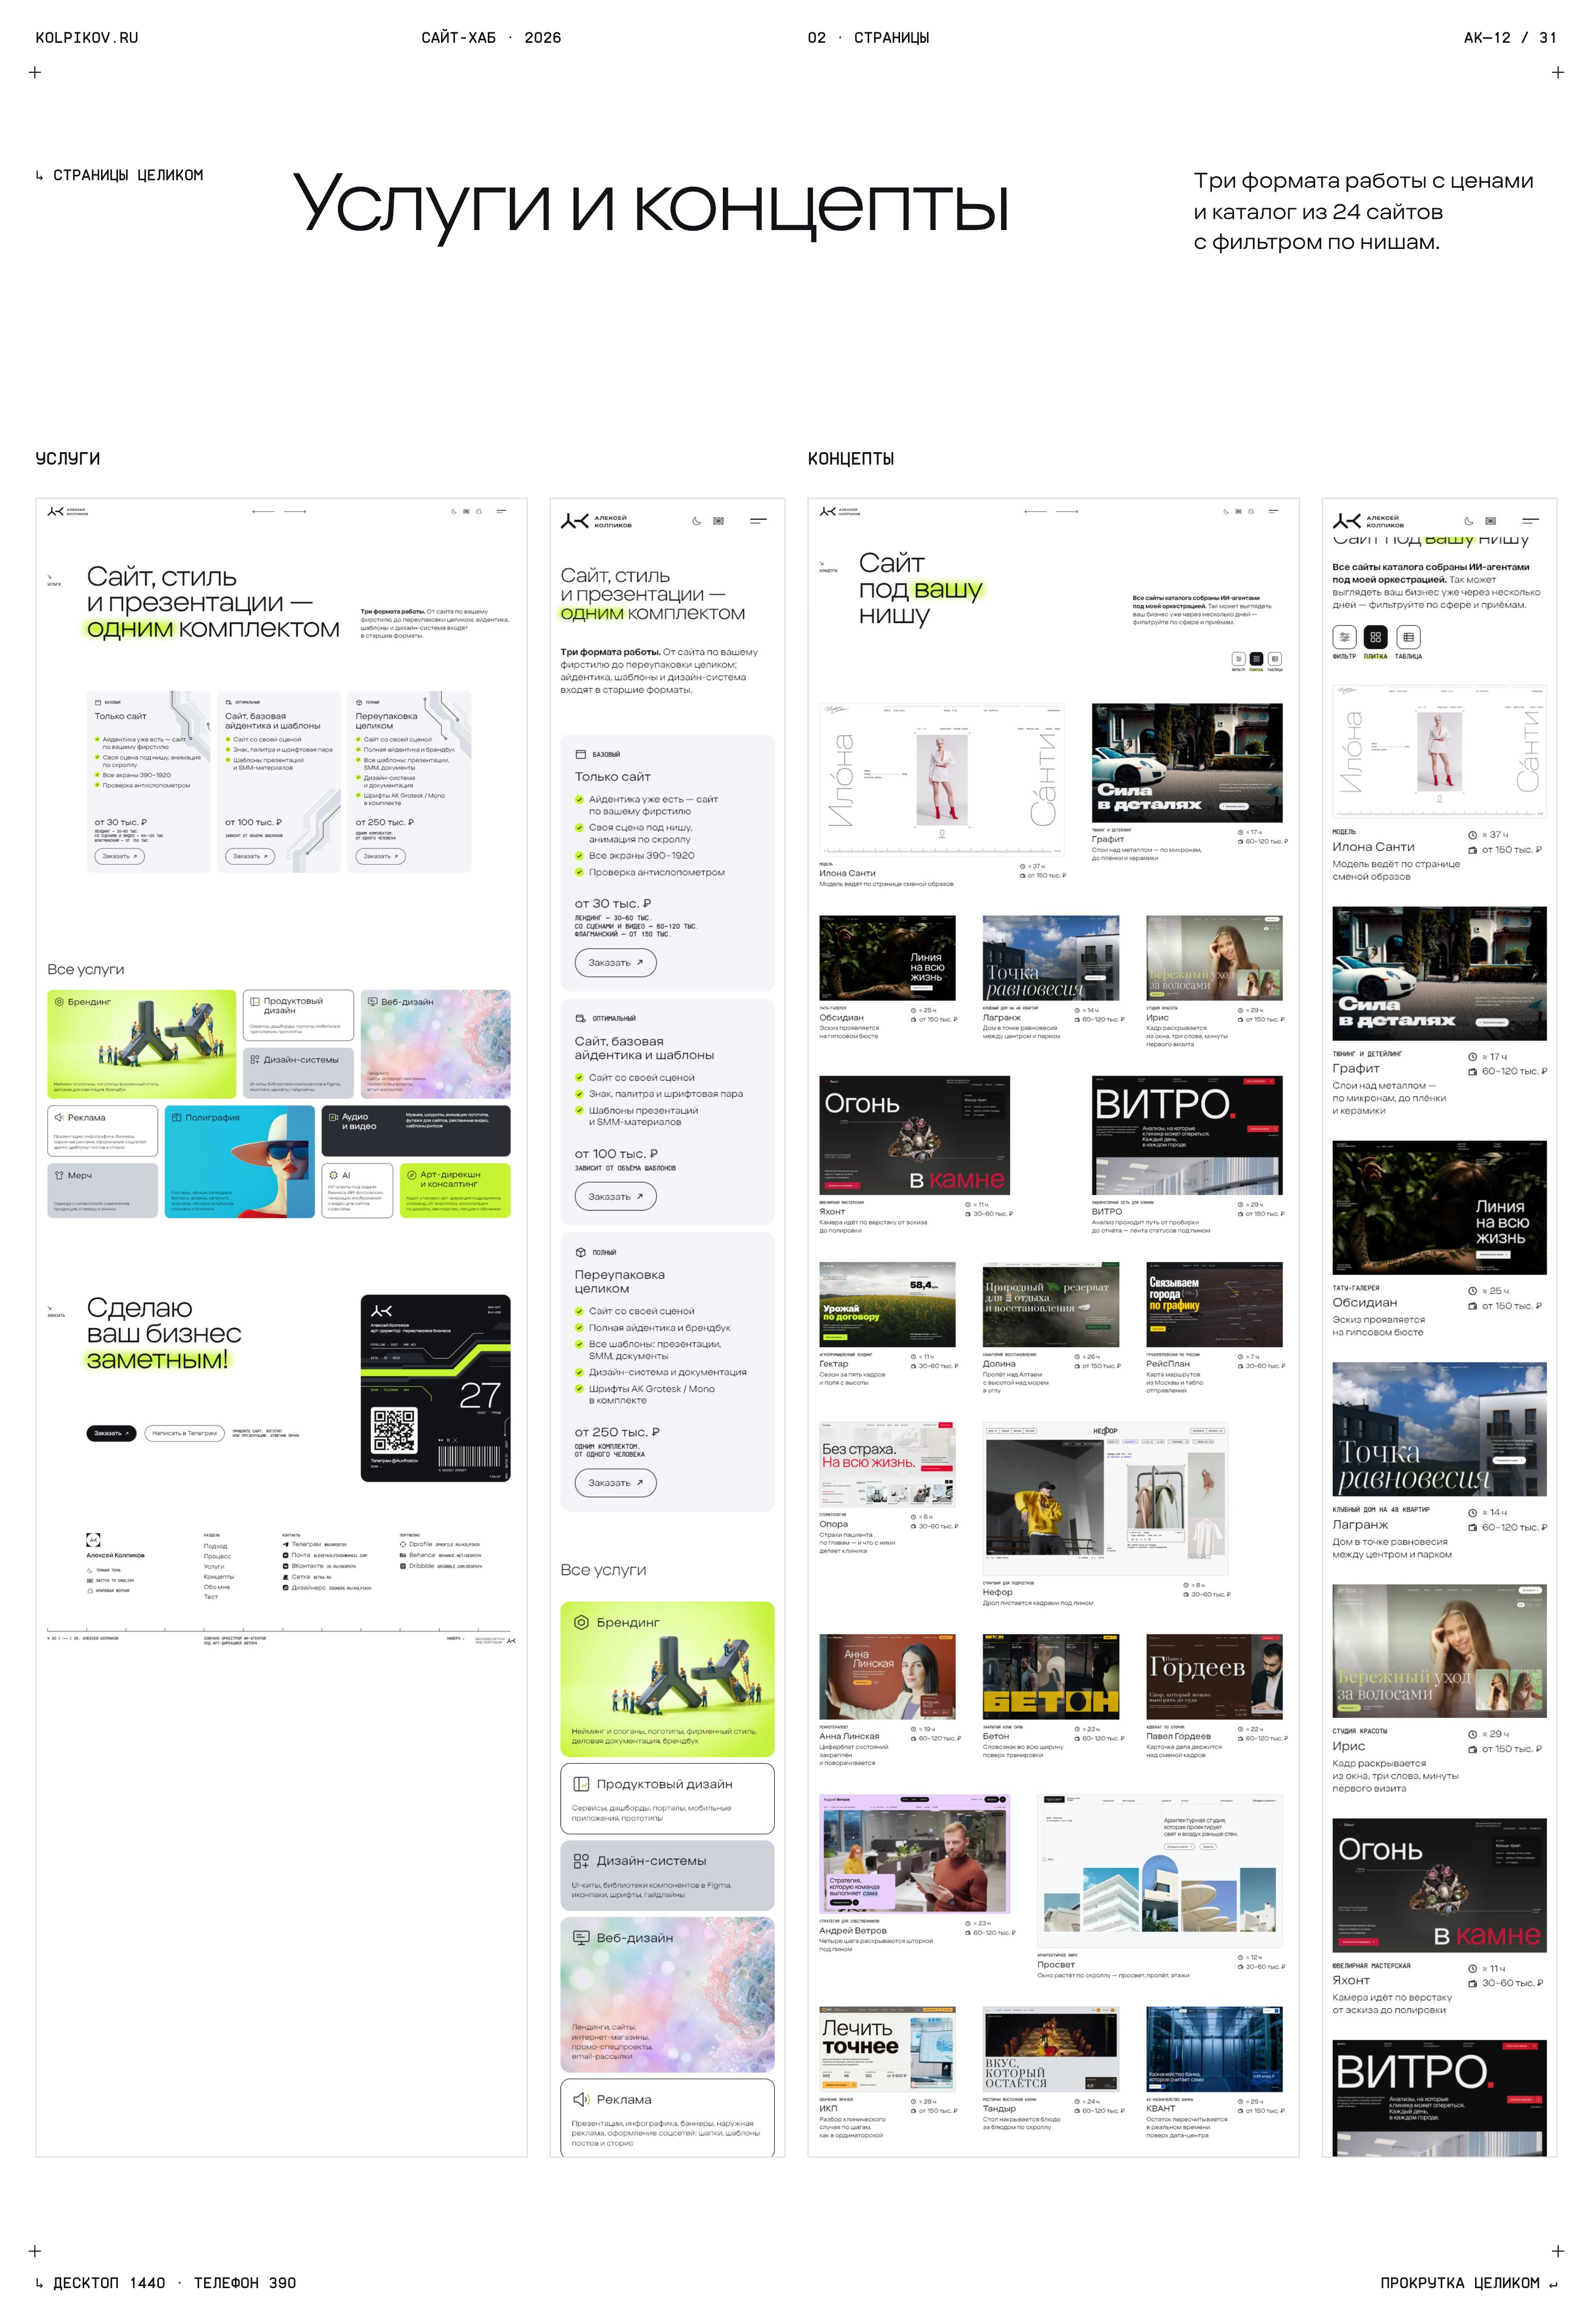Toggle Тёмная тема in desktop services footer
The image size is (1593, 2324).
click(104, 1570)
